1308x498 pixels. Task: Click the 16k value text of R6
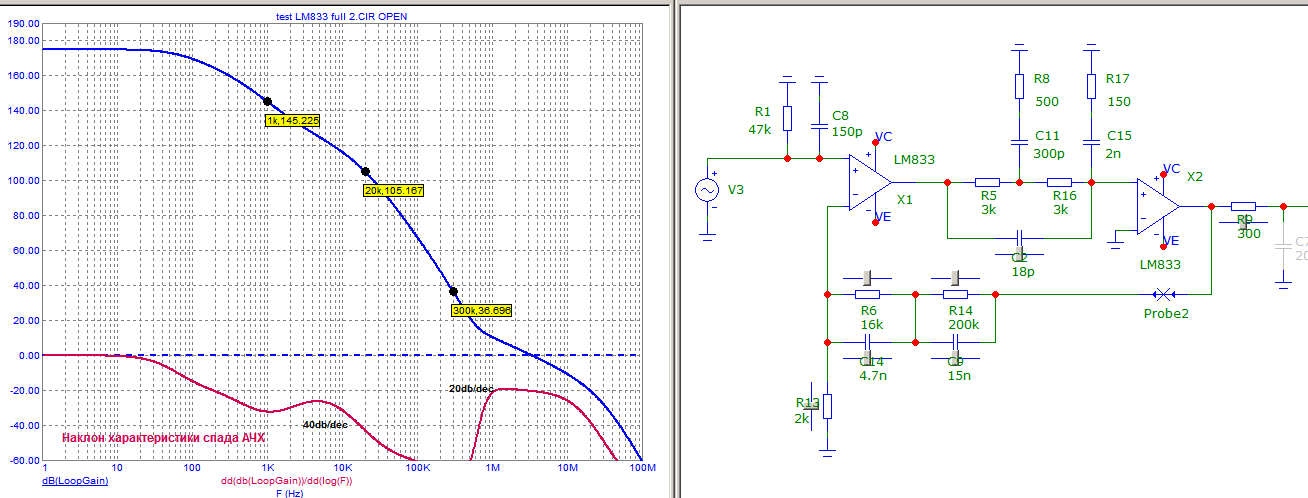point(872,325)
